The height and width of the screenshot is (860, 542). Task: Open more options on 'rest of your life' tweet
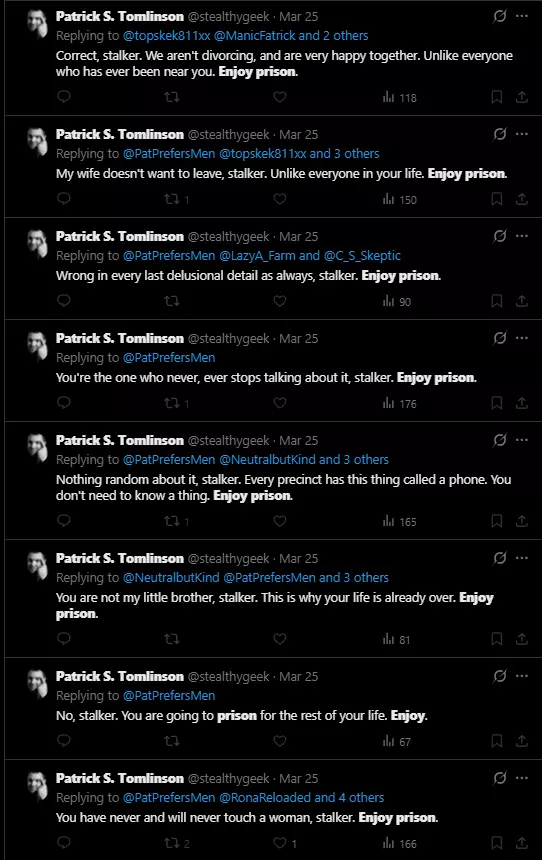tap(522, 676)
